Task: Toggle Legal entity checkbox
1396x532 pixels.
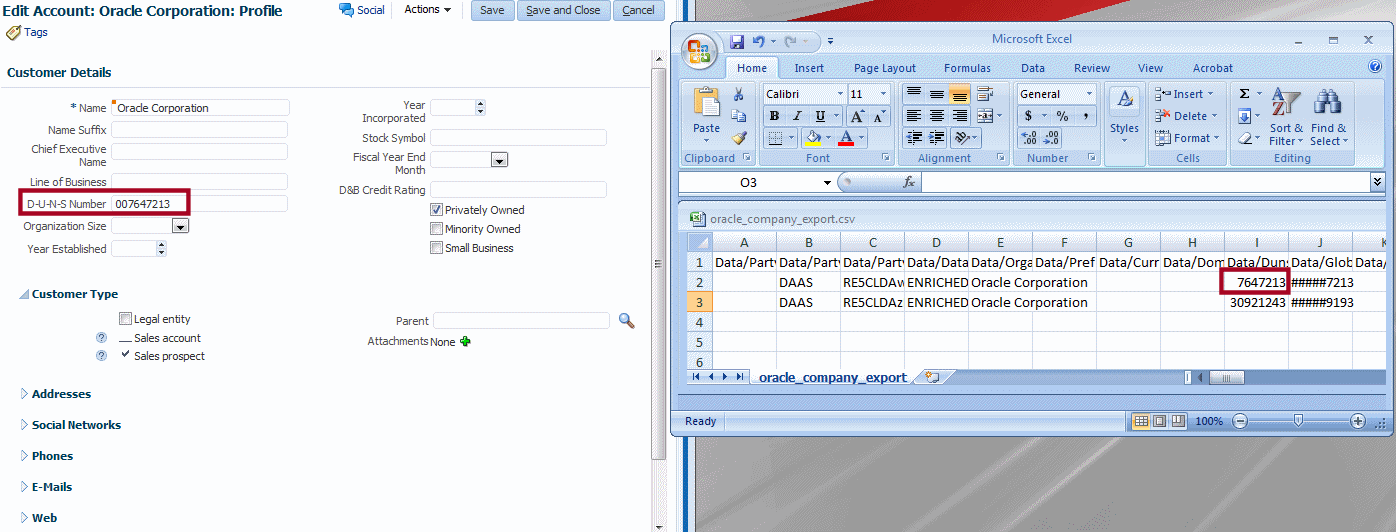Action: click(125, 319)
